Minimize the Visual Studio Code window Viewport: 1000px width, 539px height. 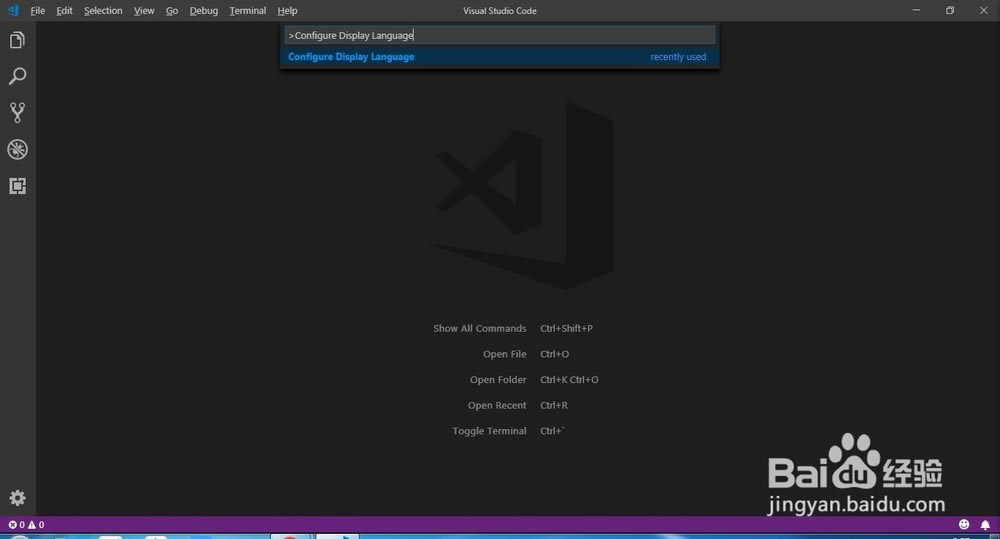916,10
